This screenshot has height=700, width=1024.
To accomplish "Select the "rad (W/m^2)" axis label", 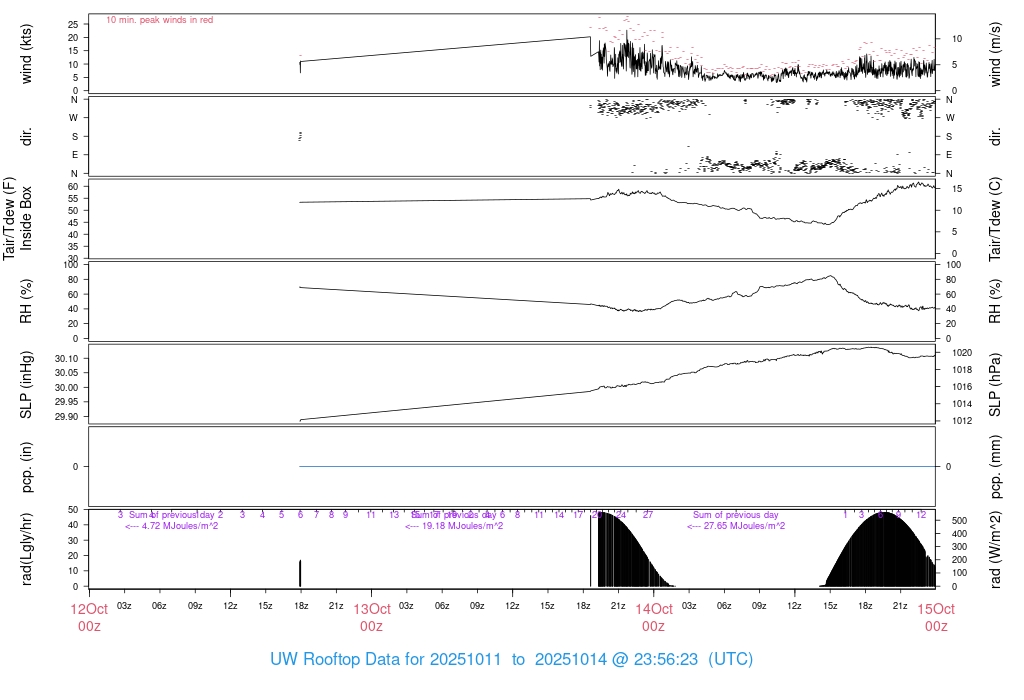I will 995,549.
